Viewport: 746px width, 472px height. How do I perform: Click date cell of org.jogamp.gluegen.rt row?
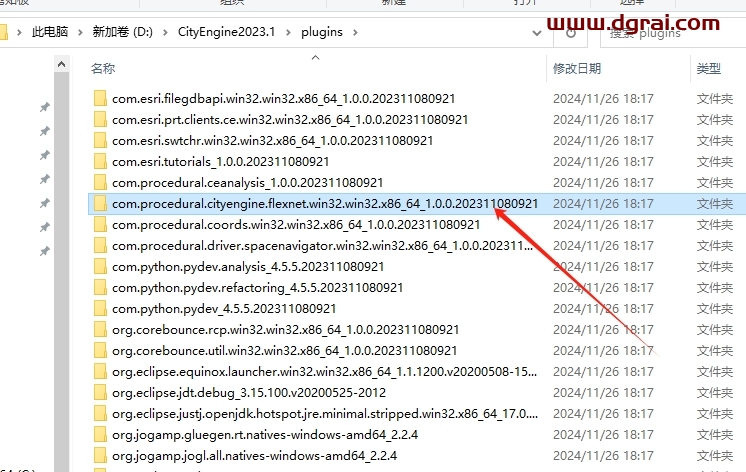coord(603,434)
